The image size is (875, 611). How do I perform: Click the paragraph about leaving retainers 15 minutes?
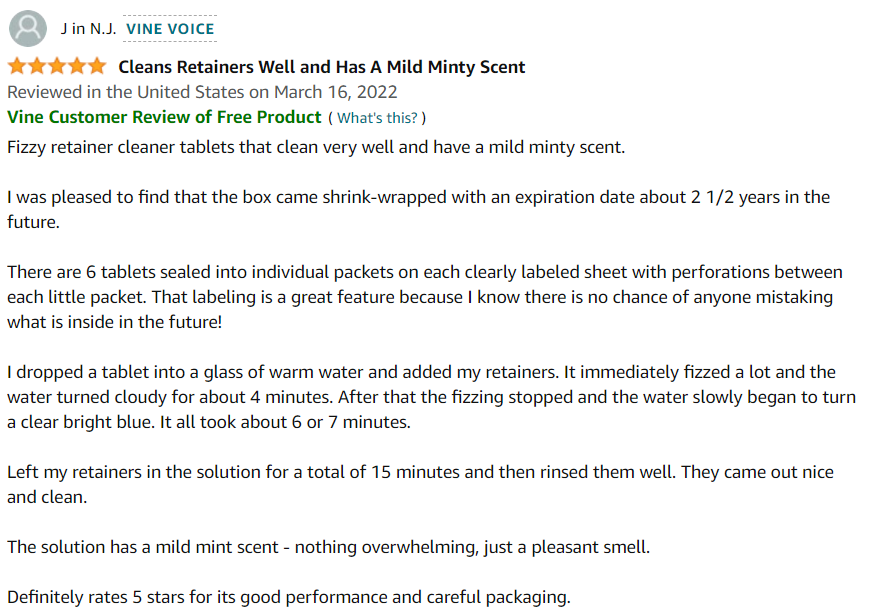point(420,483)
